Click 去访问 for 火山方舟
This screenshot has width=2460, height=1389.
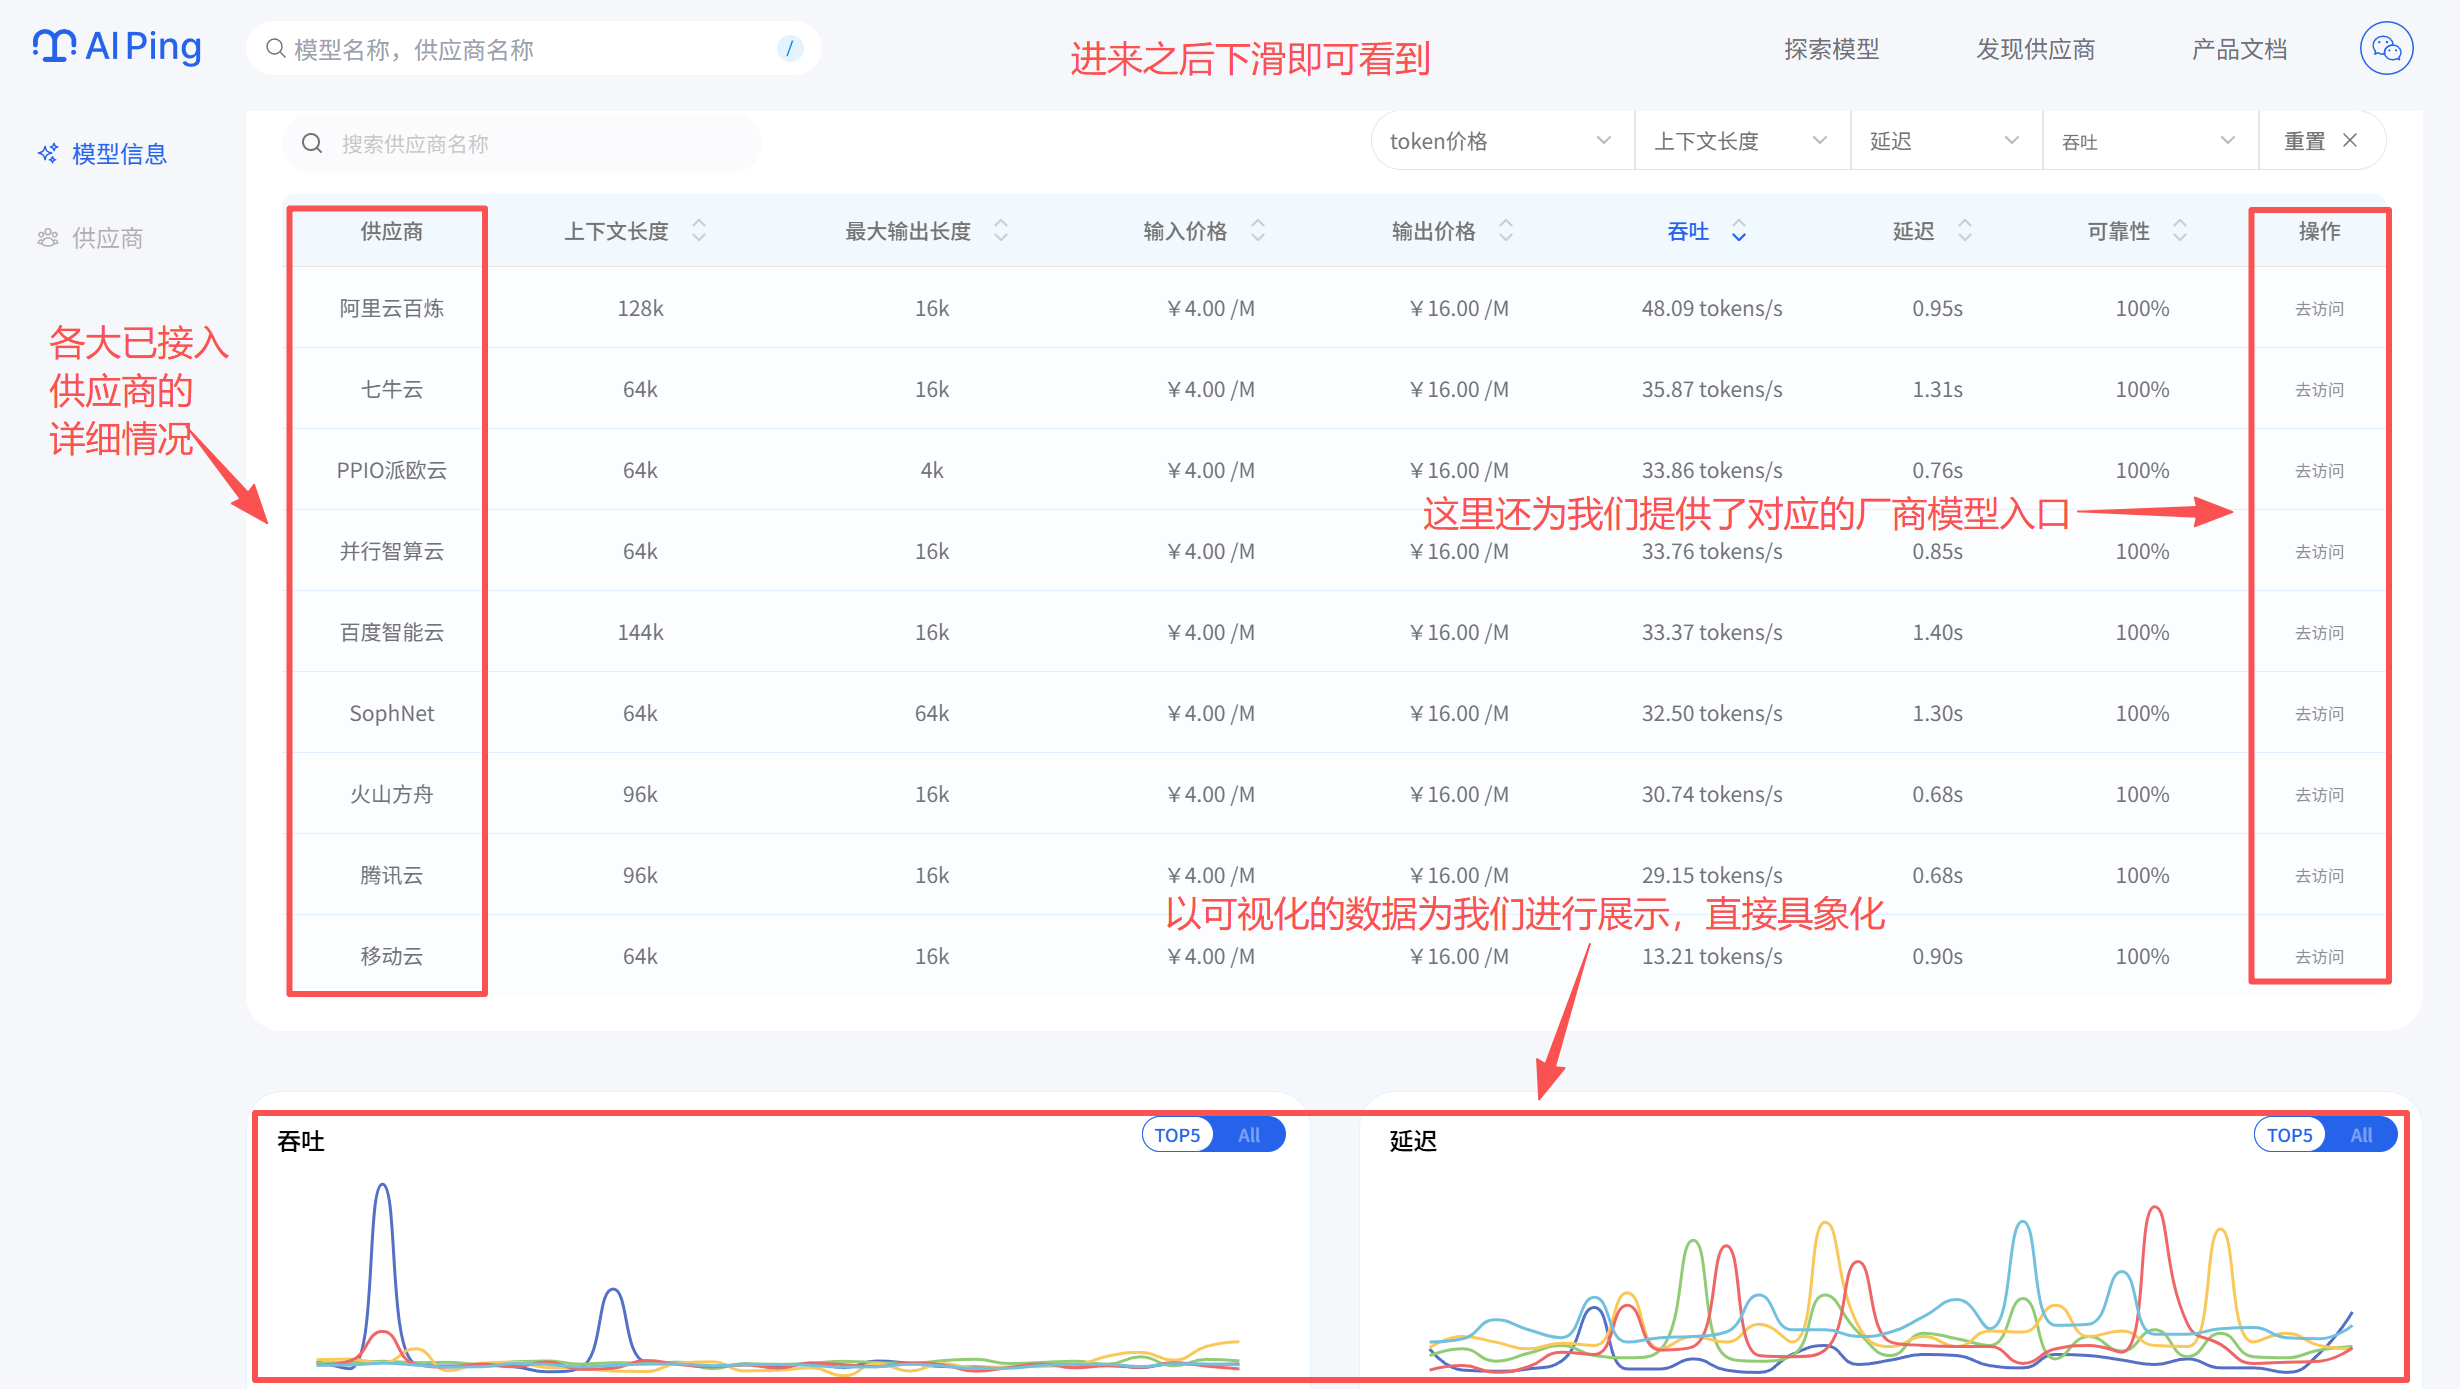click(2319, 794)
